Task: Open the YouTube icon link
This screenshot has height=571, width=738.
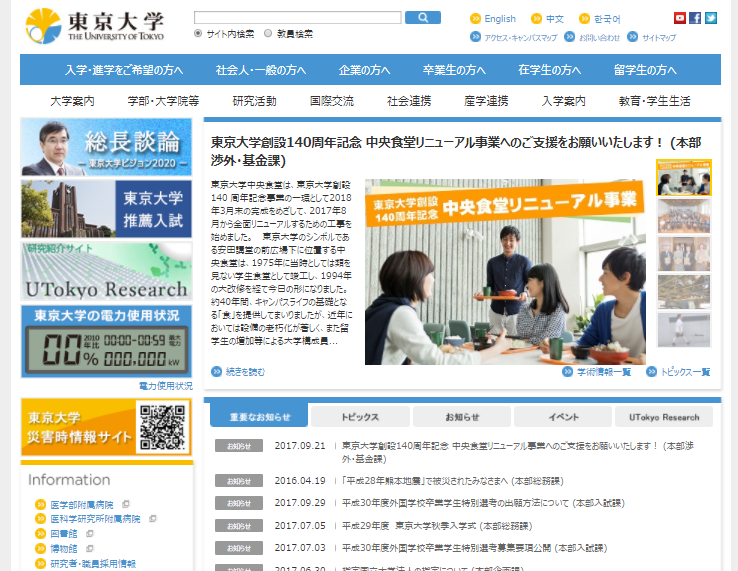Action: (680, 18)
